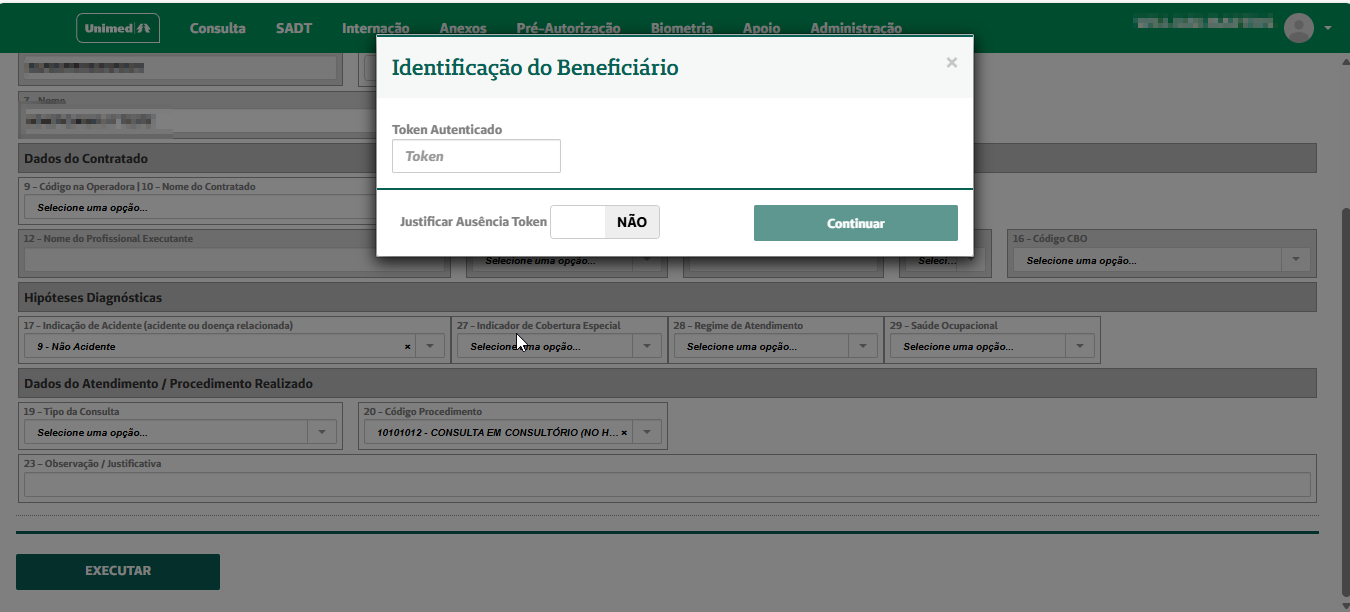Click the Token Autenticado input field
This screenshot has width=1350, height=612.
pos(475,155)
